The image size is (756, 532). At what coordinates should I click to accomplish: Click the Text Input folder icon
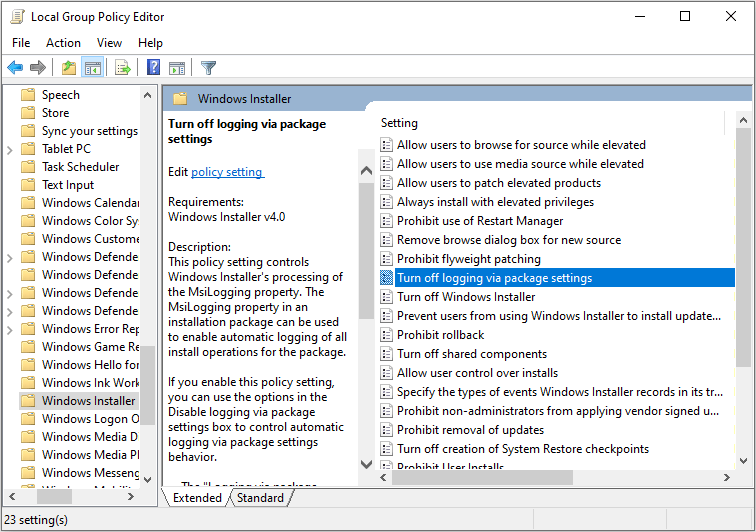point(28,185)
